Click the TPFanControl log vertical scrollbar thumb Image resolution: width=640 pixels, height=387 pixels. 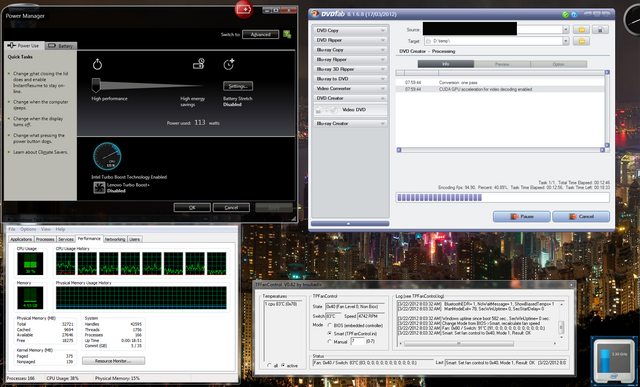coord(562,327)
